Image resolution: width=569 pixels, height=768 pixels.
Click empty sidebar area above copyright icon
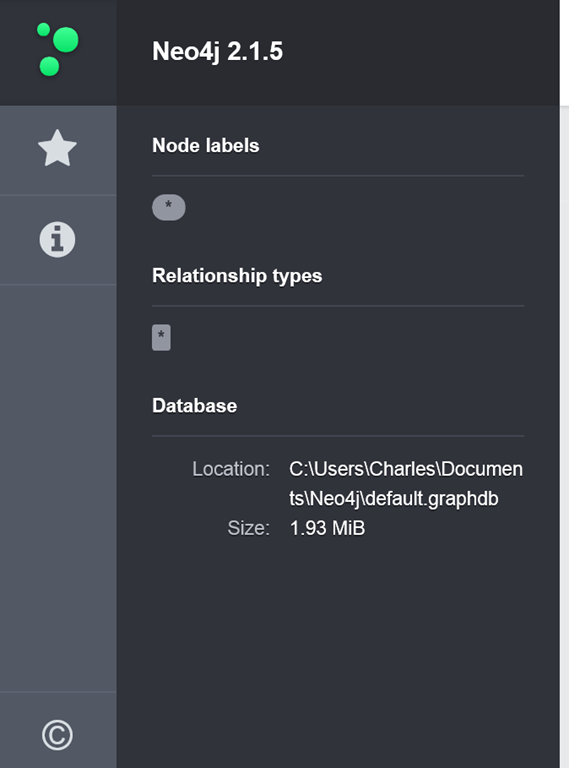(x=58, y=487)
